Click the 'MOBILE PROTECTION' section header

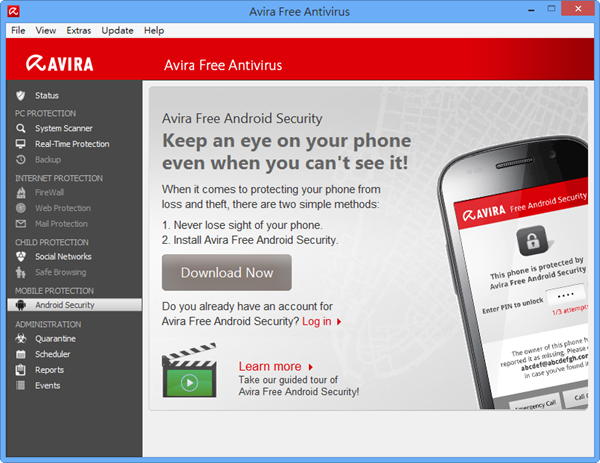click(x=54, y=291)
